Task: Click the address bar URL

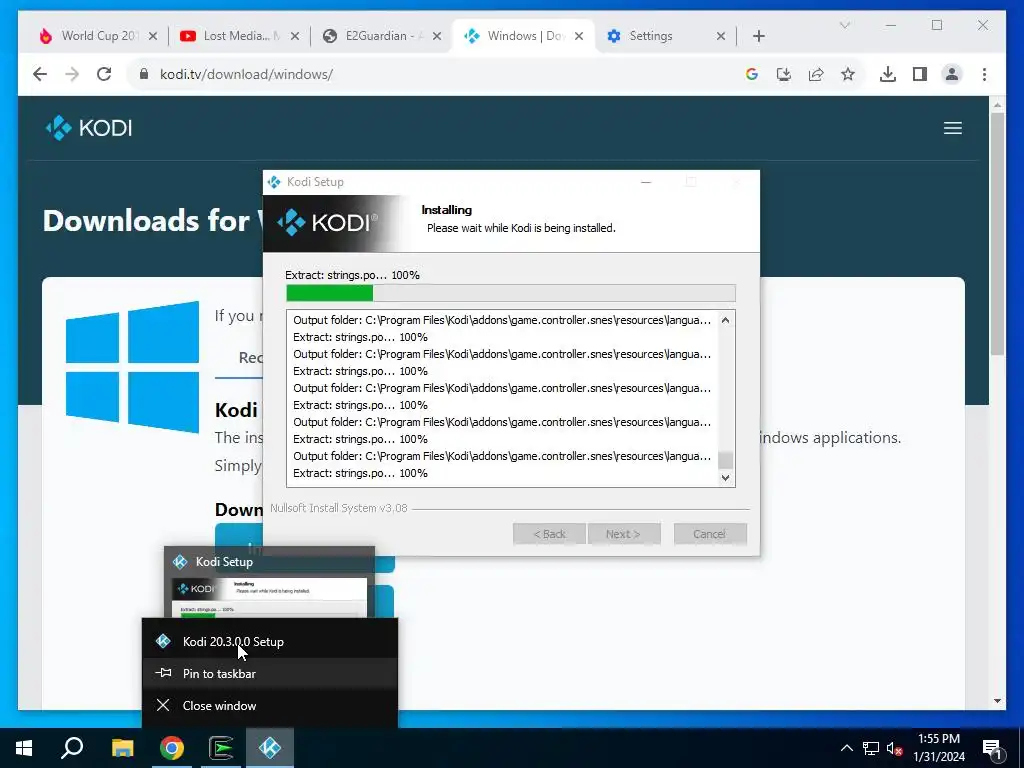Action: pyautogui.click(x=246, y=74)
